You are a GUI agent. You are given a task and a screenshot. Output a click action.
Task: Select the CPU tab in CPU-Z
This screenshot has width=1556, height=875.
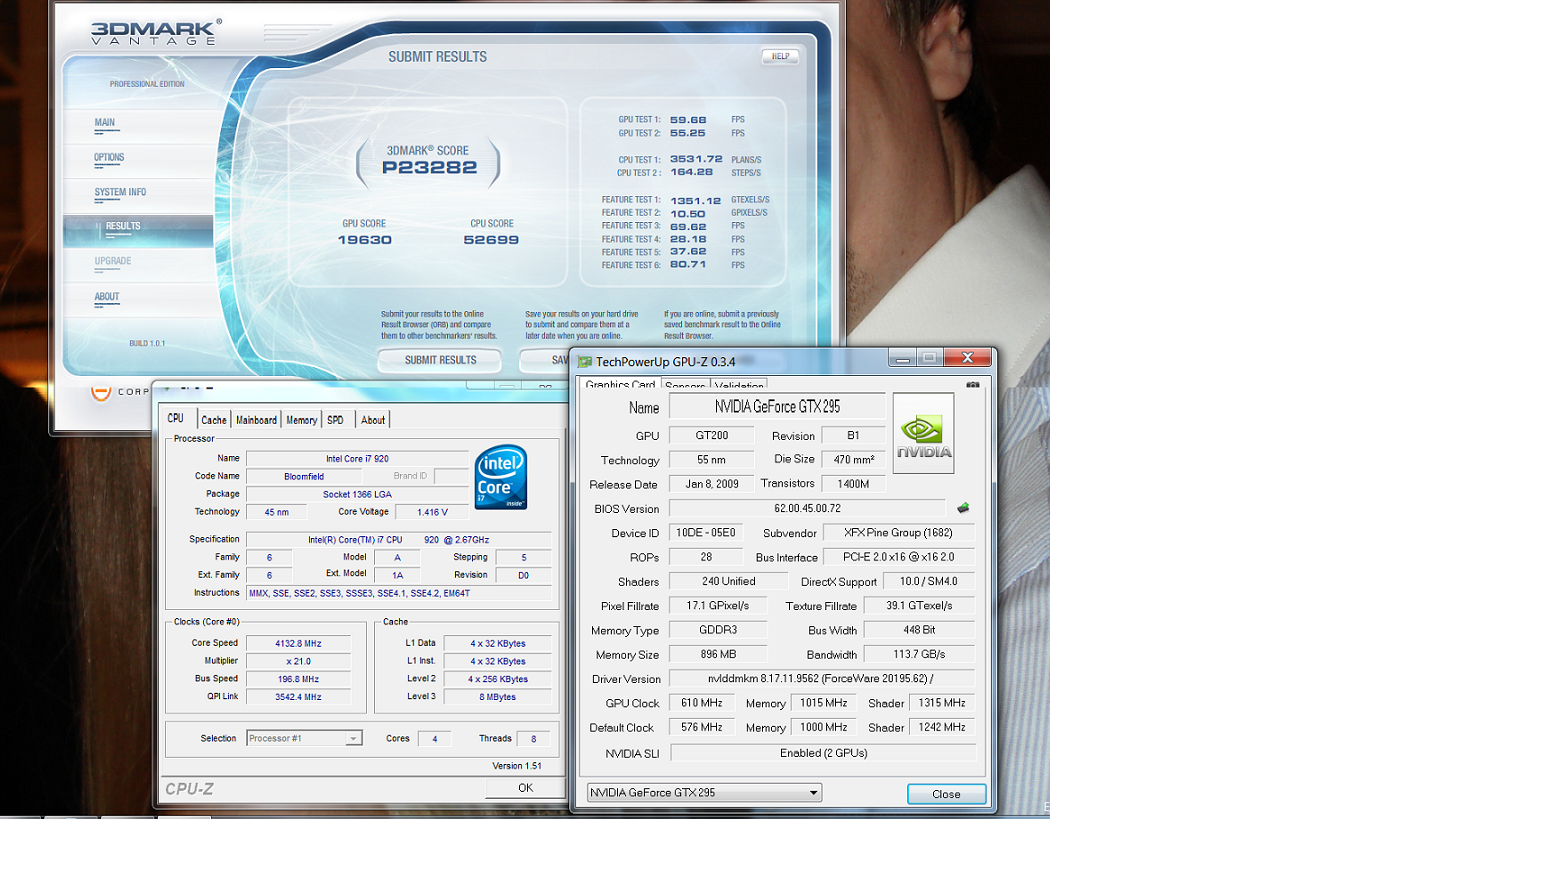coord(176,418)
